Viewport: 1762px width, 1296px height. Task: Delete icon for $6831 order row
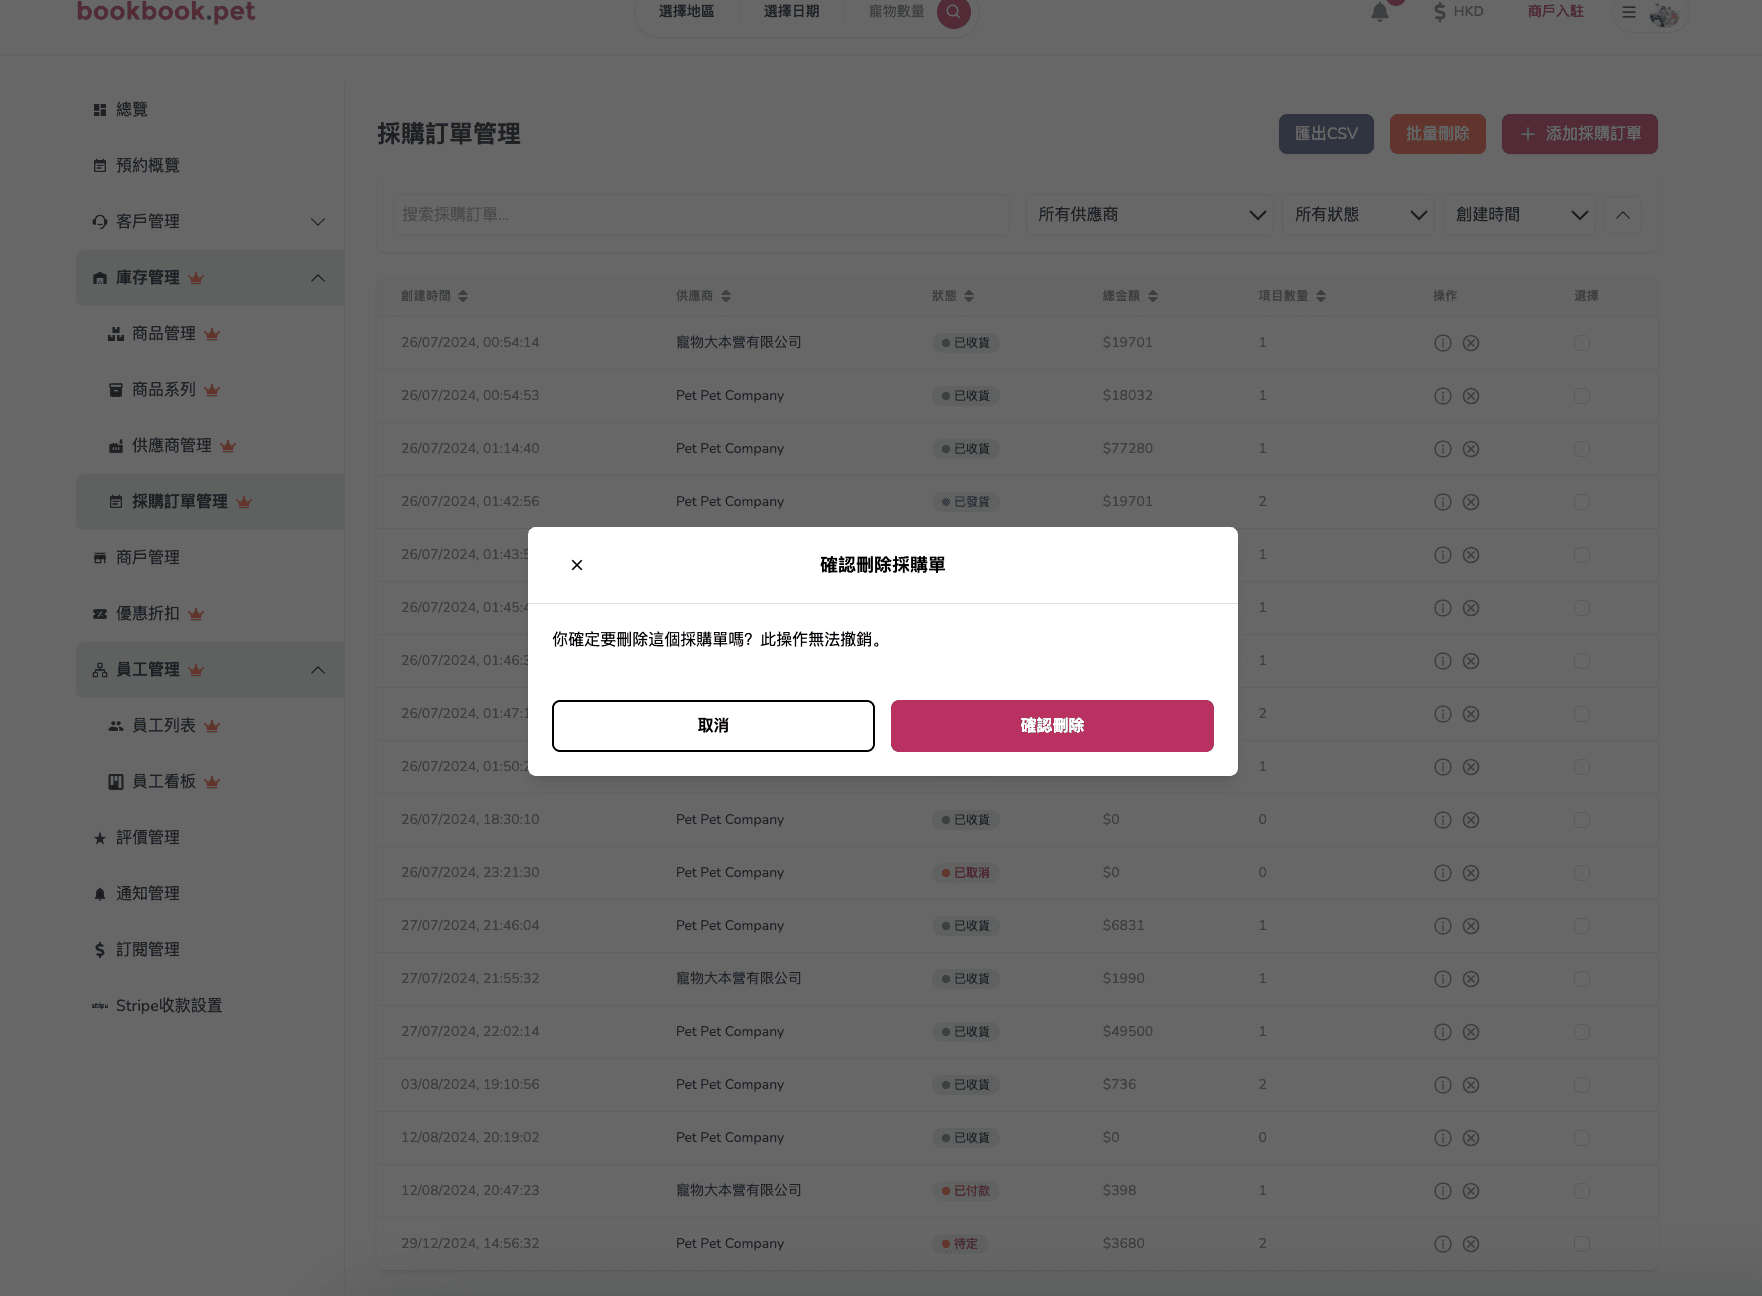point(1471,926)
